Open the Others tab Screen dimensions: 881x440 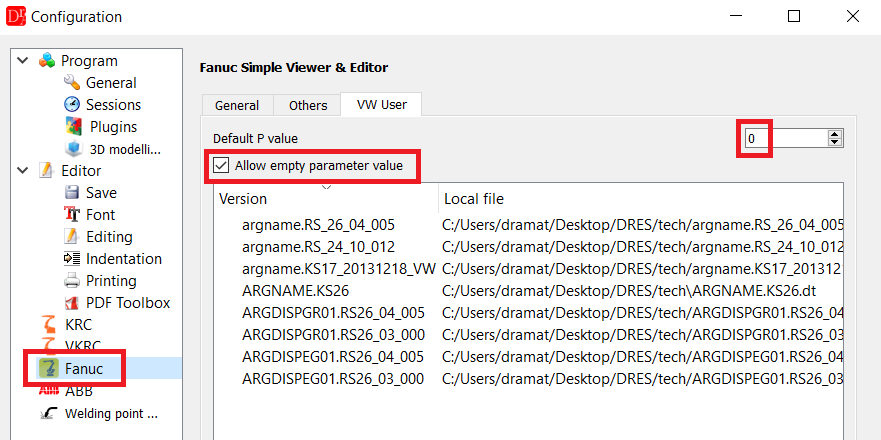click(308, 105)
